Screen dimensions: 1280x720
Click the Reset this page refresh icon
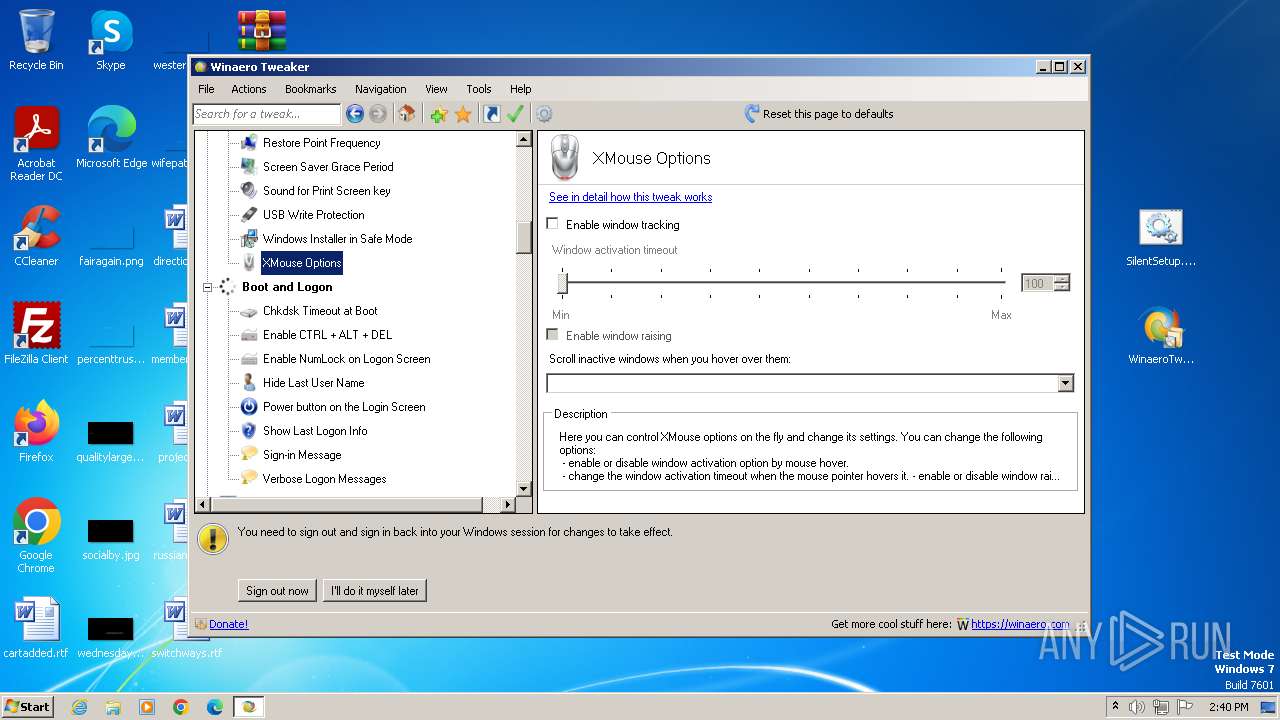click(x=752, y=114)
